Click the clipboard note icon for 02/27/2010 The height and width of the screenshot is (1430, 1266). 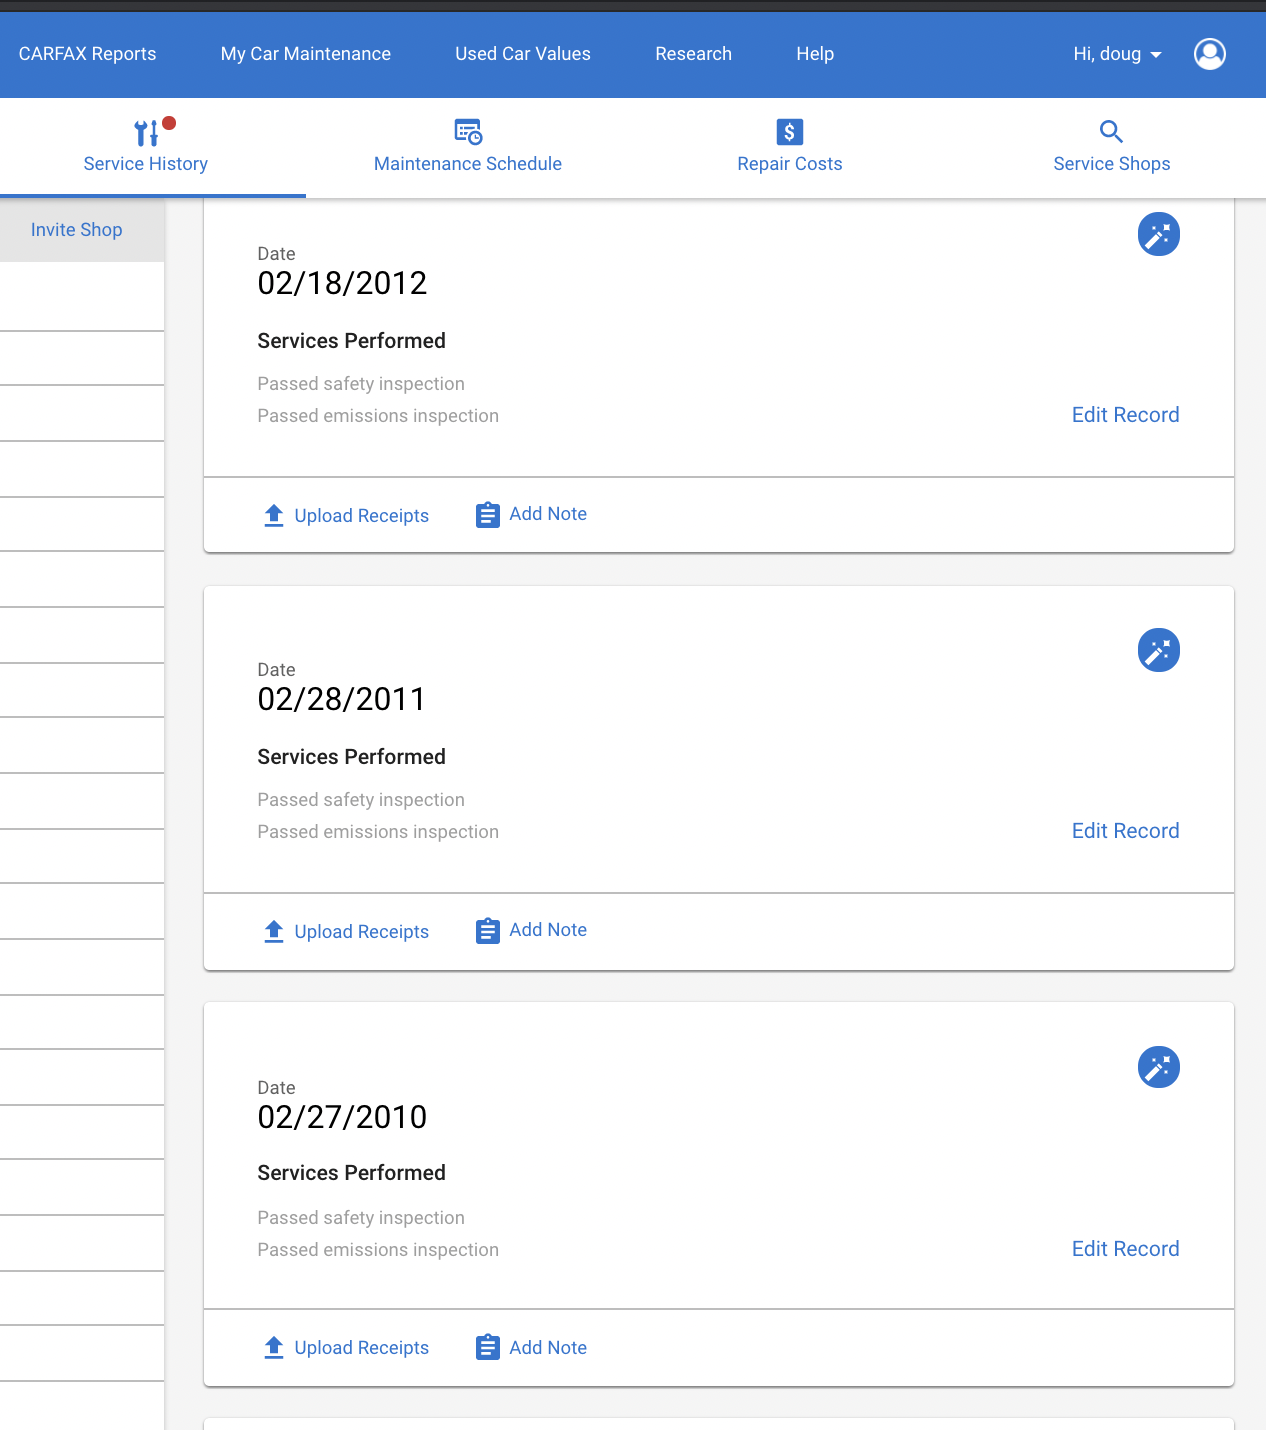point(487,1347)
